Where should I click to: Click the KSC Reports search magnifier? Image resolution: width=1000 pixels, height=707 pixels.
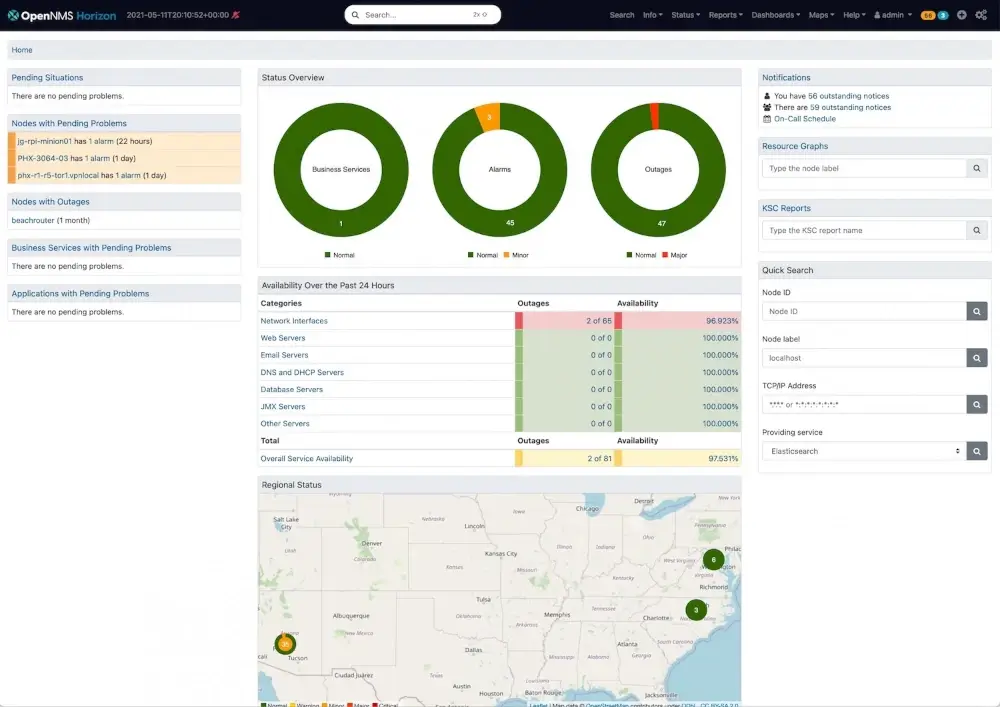[x=977, y=229]
